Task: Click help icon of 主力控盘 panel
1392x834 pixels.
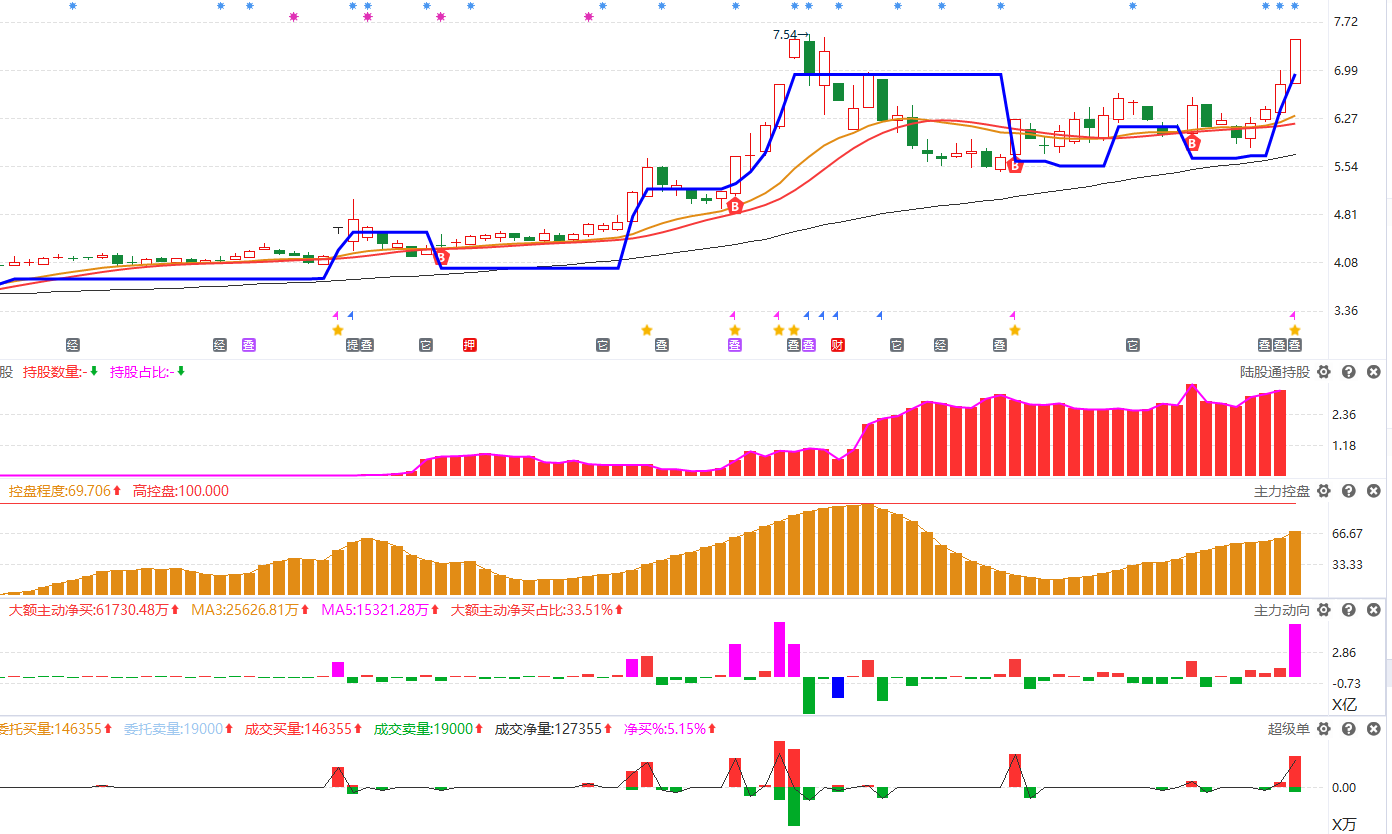Action: [1348, 491]
